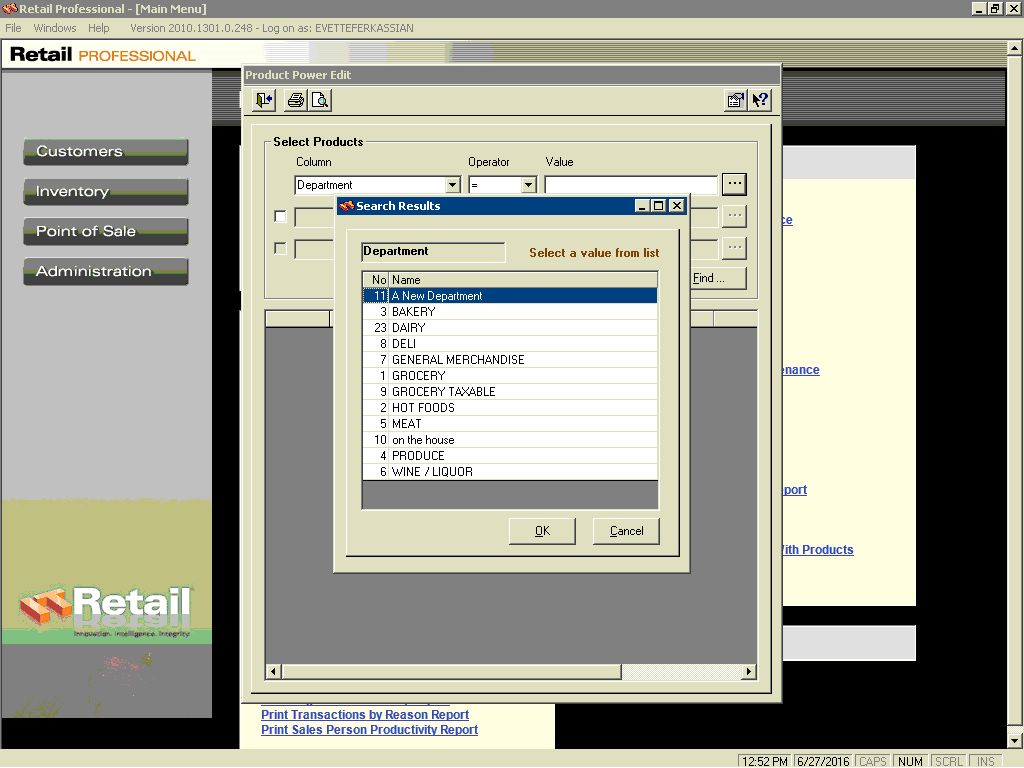The height and width of the screenshot is (768, 1024).
Task: Click ellipsis lookup button next to Value field
Action: coord(734,184)
